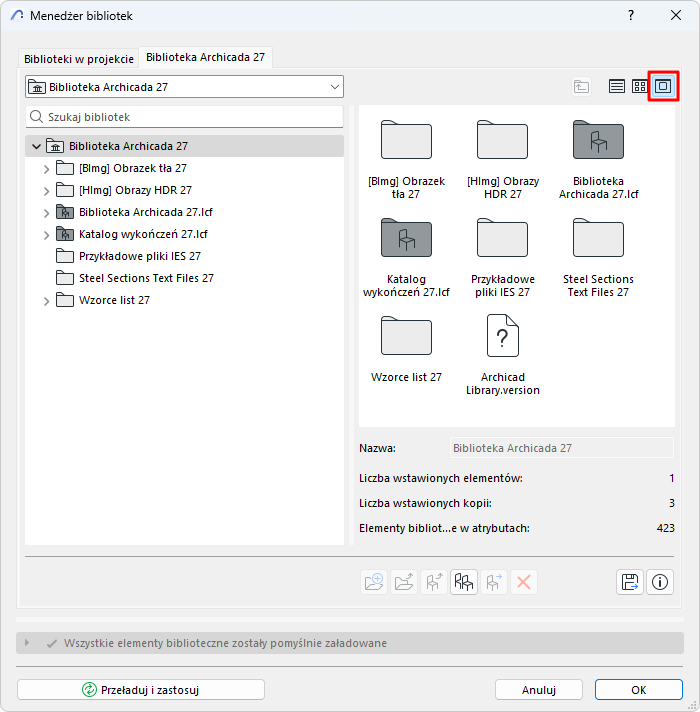
Task: Select Przykładowe pliki IES 27 tree row
Action: click(x=184, y=256)
